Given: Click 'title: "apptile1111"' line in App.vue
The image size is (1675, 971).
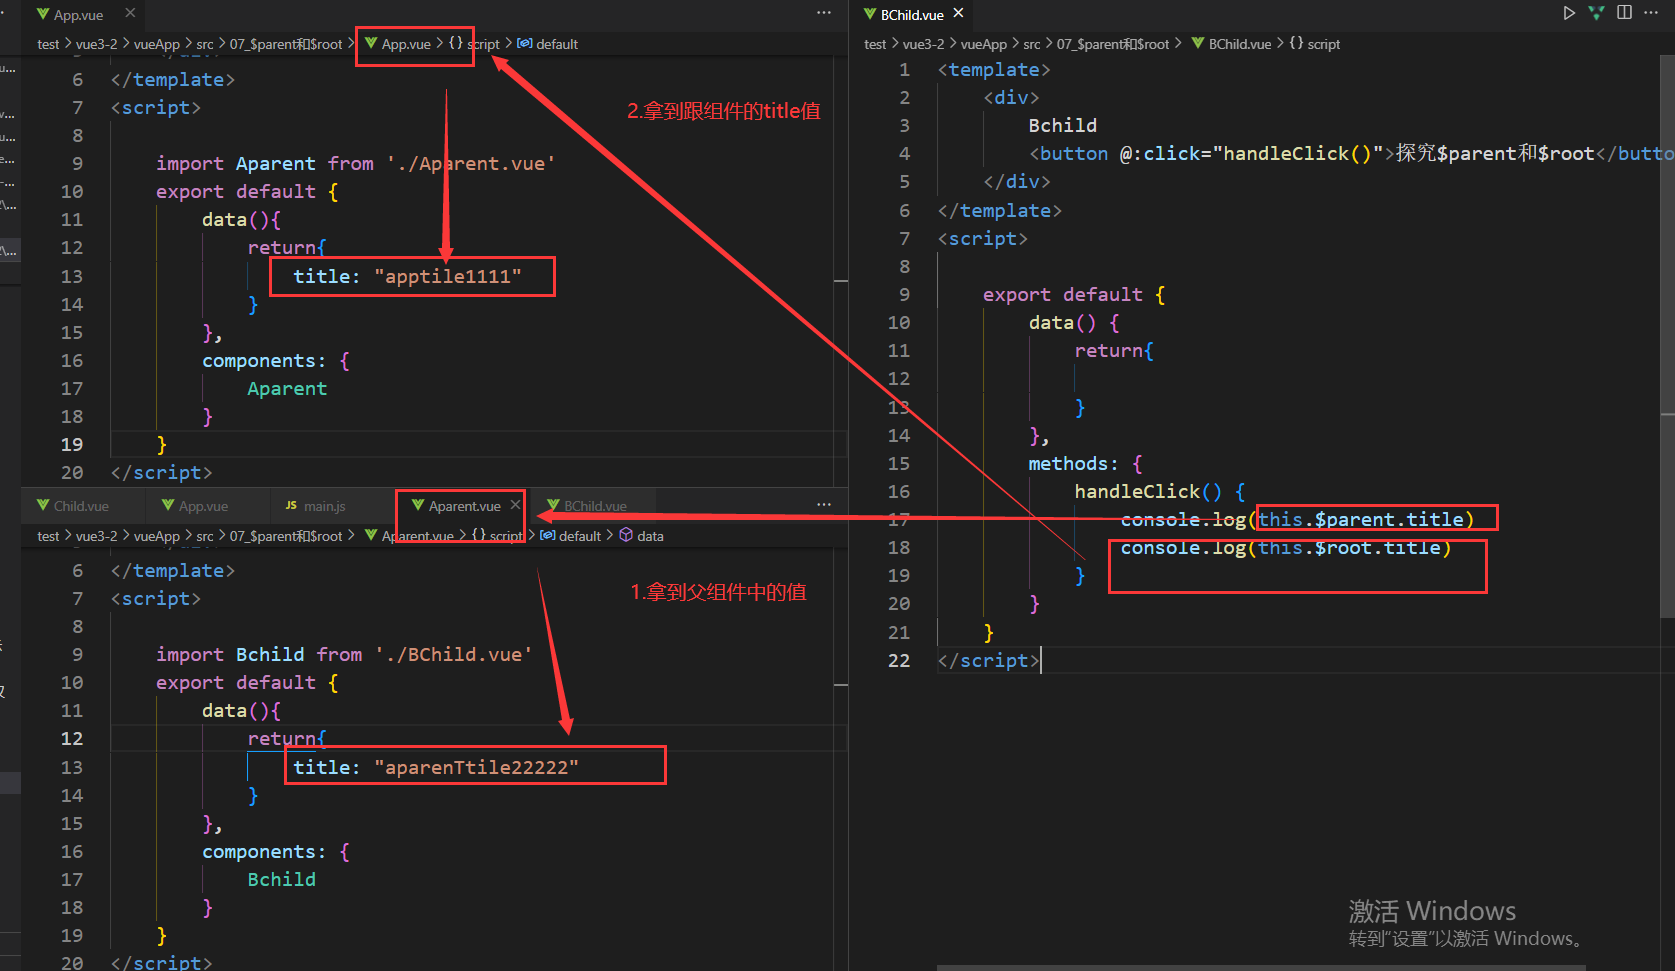Looking at the screenshot, I should click(x=407, y=276).
